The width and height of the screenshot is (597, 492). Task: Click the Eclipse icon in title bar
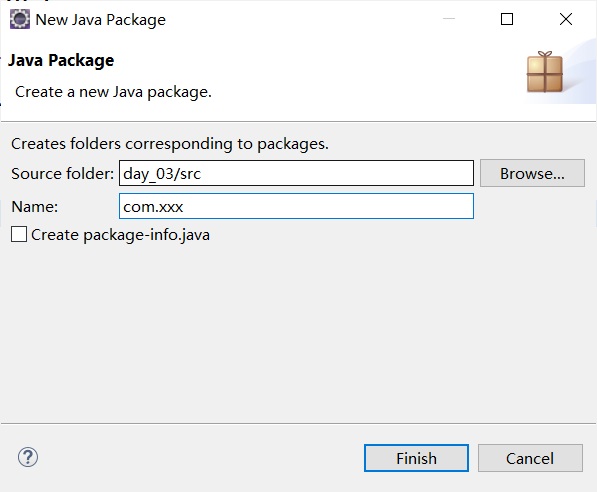coord(19,19)
